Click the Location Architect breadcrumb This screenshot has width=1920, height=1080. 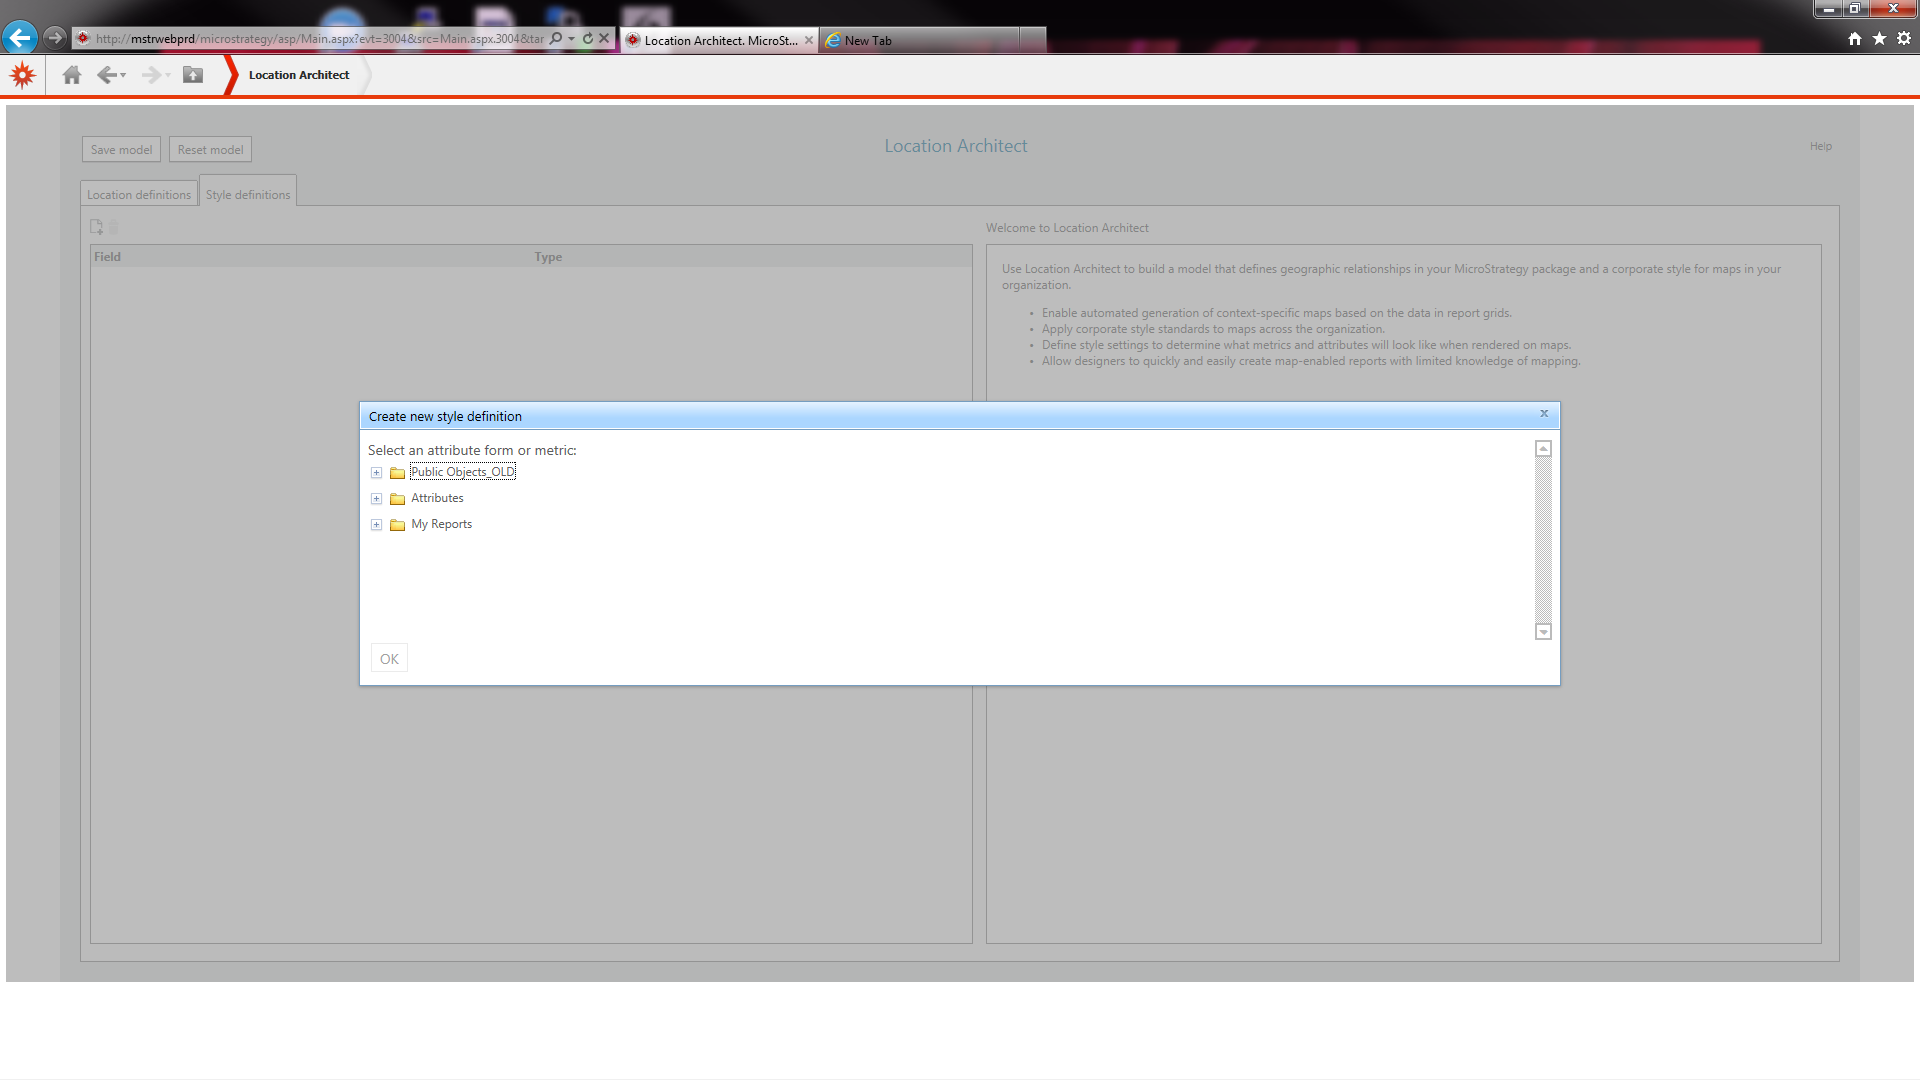pyautogui.click(x=299, y=75)
